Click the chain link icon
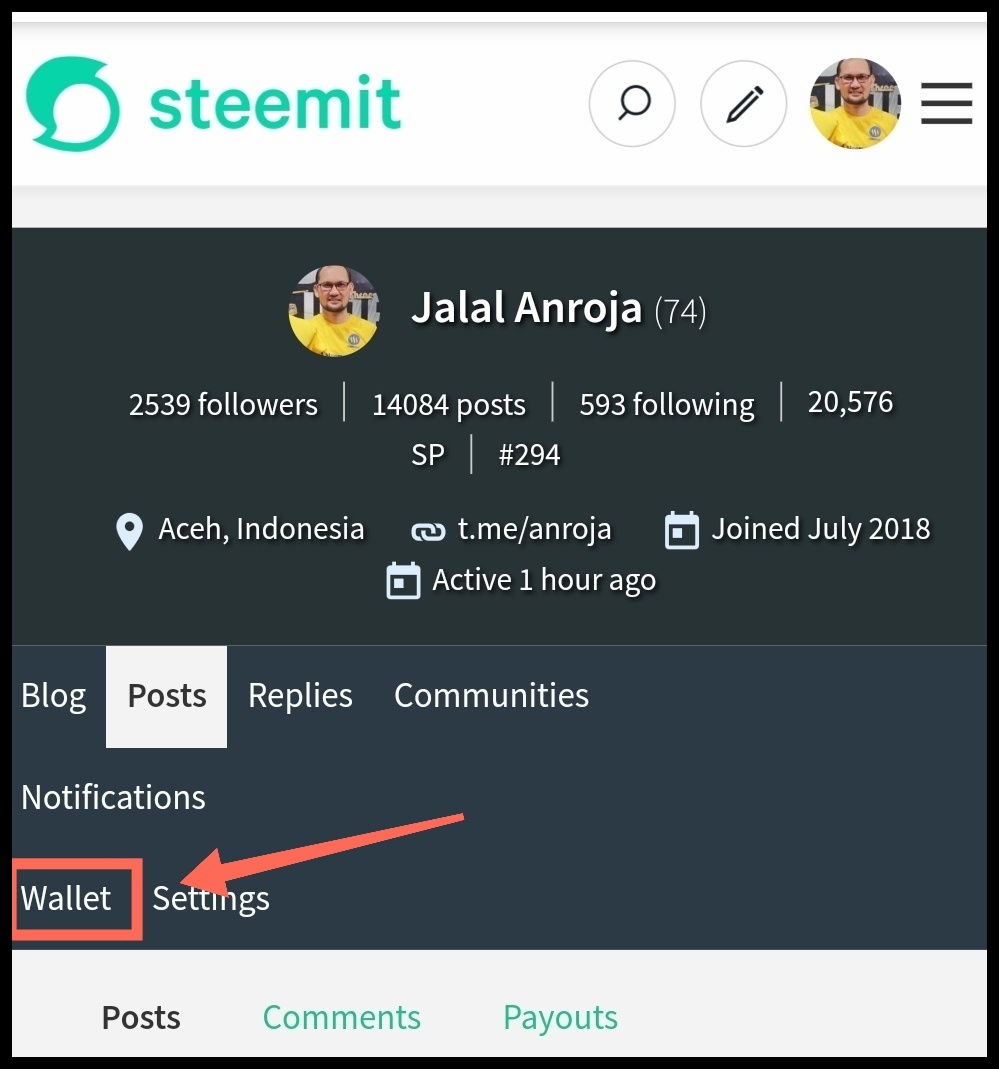 point(428,531)
